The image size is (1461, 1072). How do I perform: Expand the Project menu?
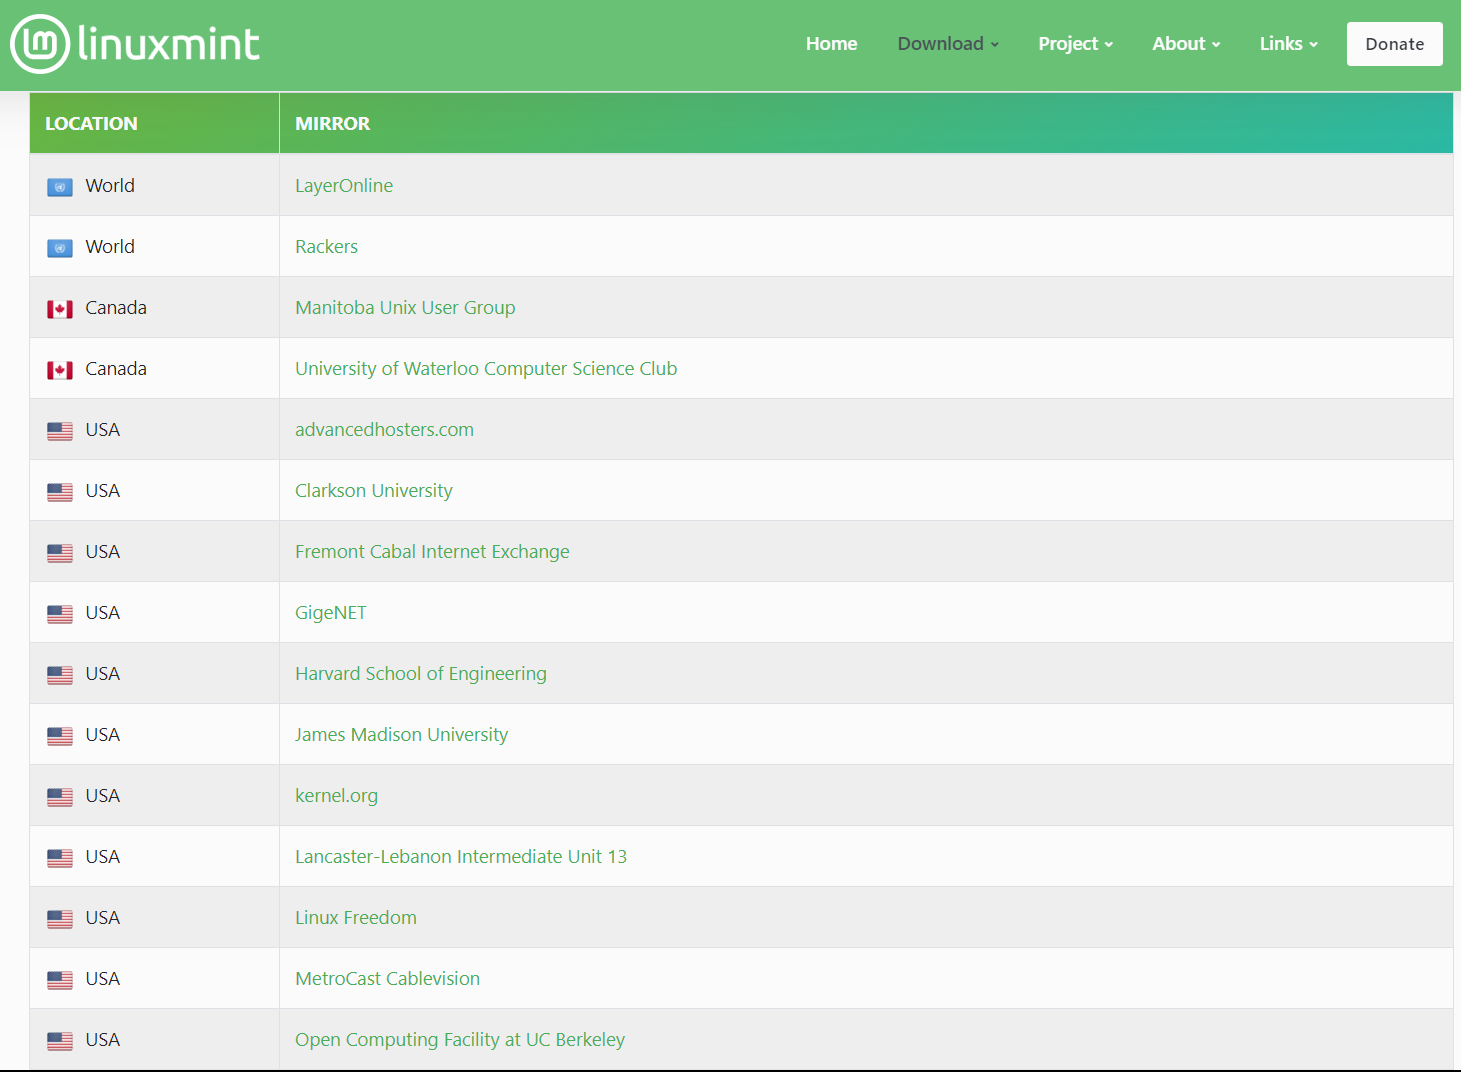1075,44
